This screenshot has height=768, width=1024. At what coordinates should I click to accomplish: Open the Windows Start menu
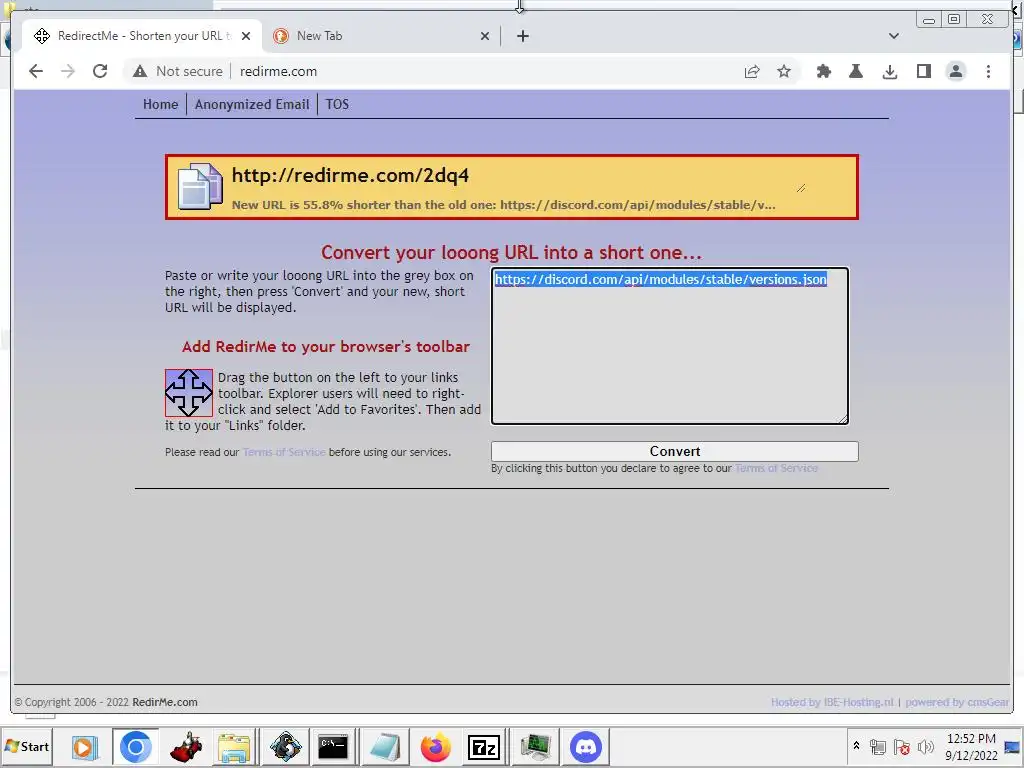click(x=27, y=746)
